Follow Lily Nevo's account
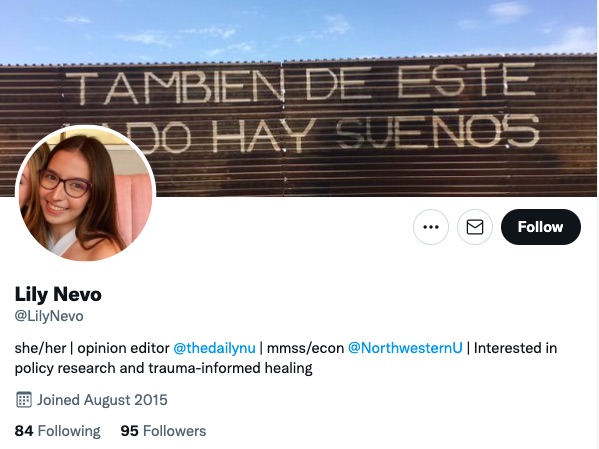 pyautogui.click(x=541, y=227)
